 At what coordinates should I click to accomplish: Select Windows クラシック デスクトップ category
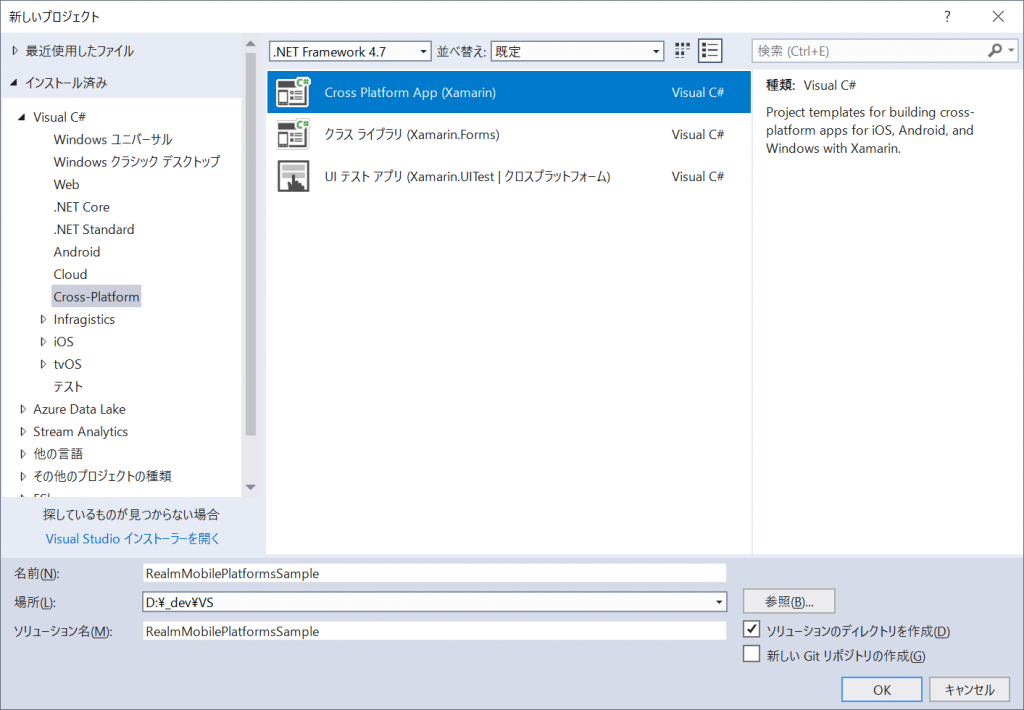tap(136, 161)
